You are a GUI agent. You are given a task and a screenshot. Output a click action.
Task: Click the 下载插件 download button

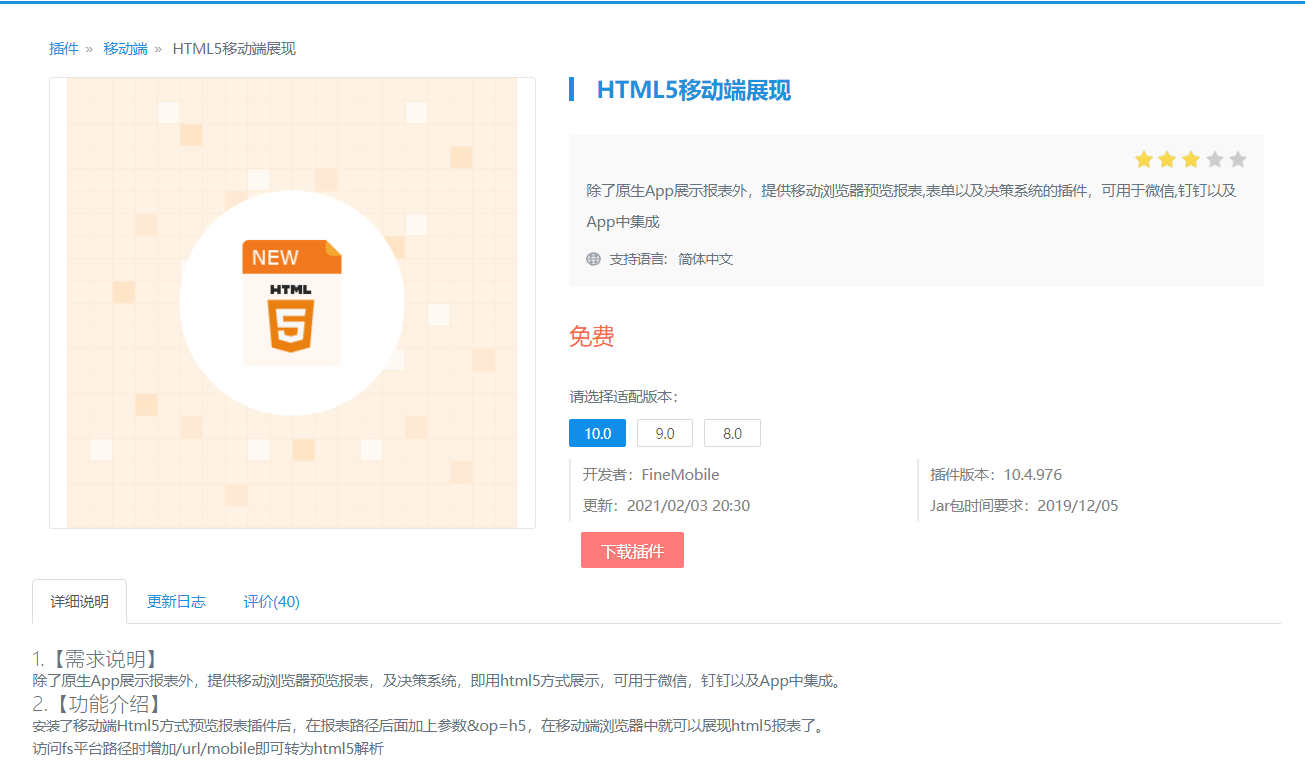pos(632,550)
